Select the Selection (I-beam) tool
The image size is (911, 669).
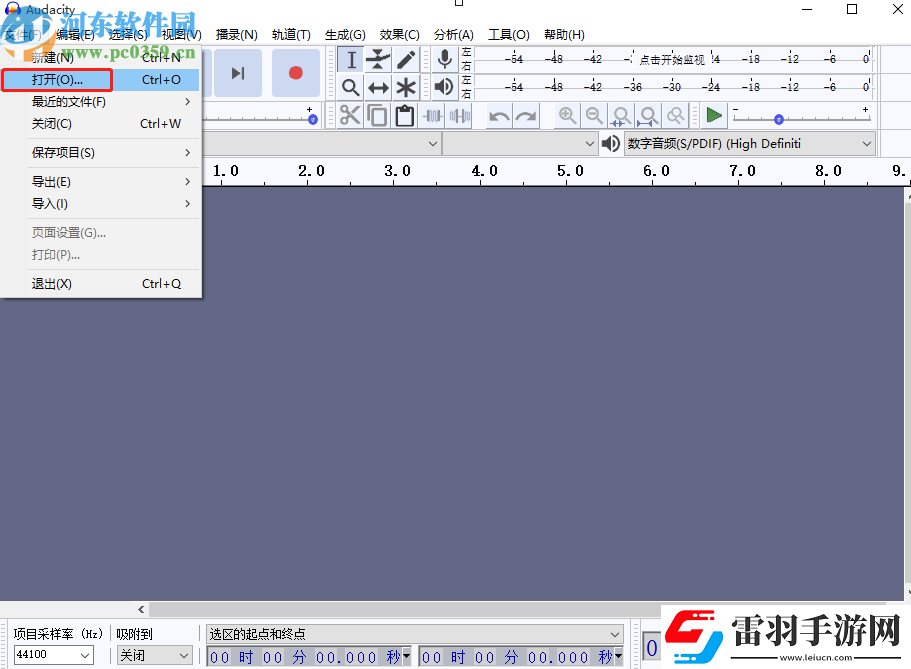click(x=351, y=60)
